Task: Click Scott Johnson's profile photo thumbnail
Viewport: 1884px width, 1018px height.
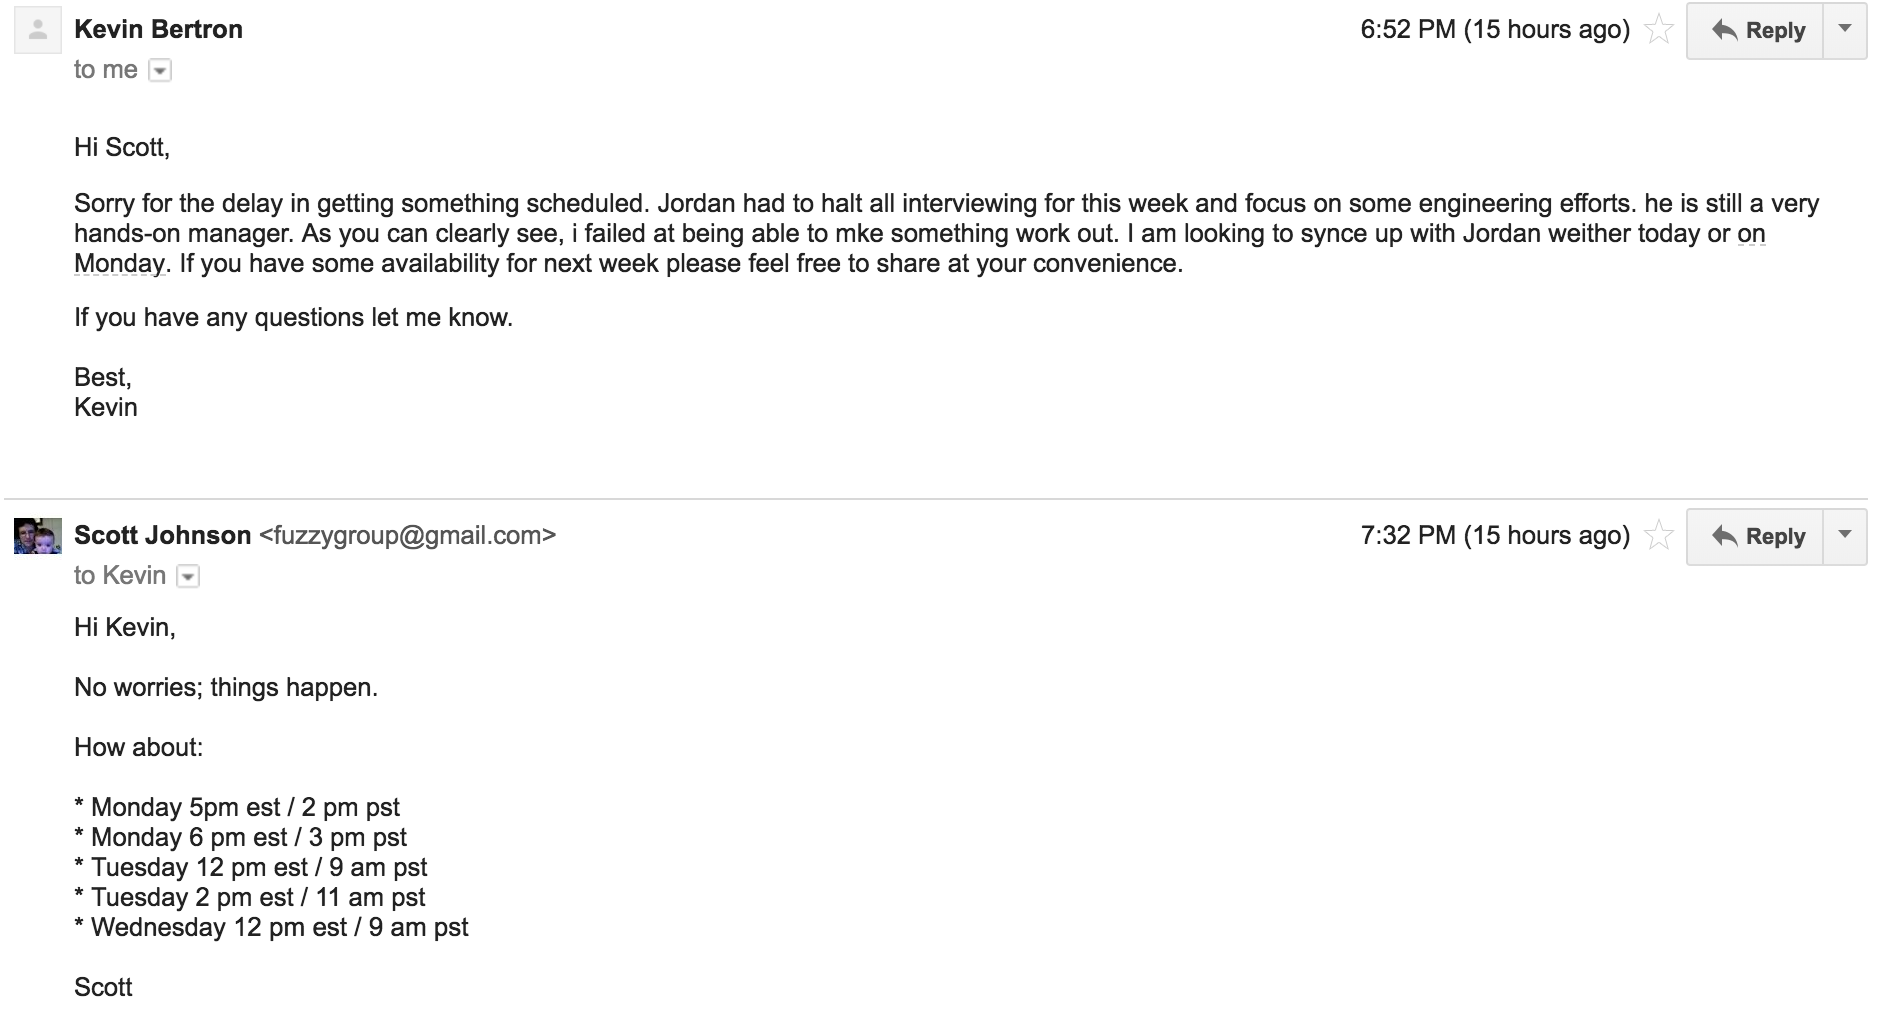Action: click(38, 536)
